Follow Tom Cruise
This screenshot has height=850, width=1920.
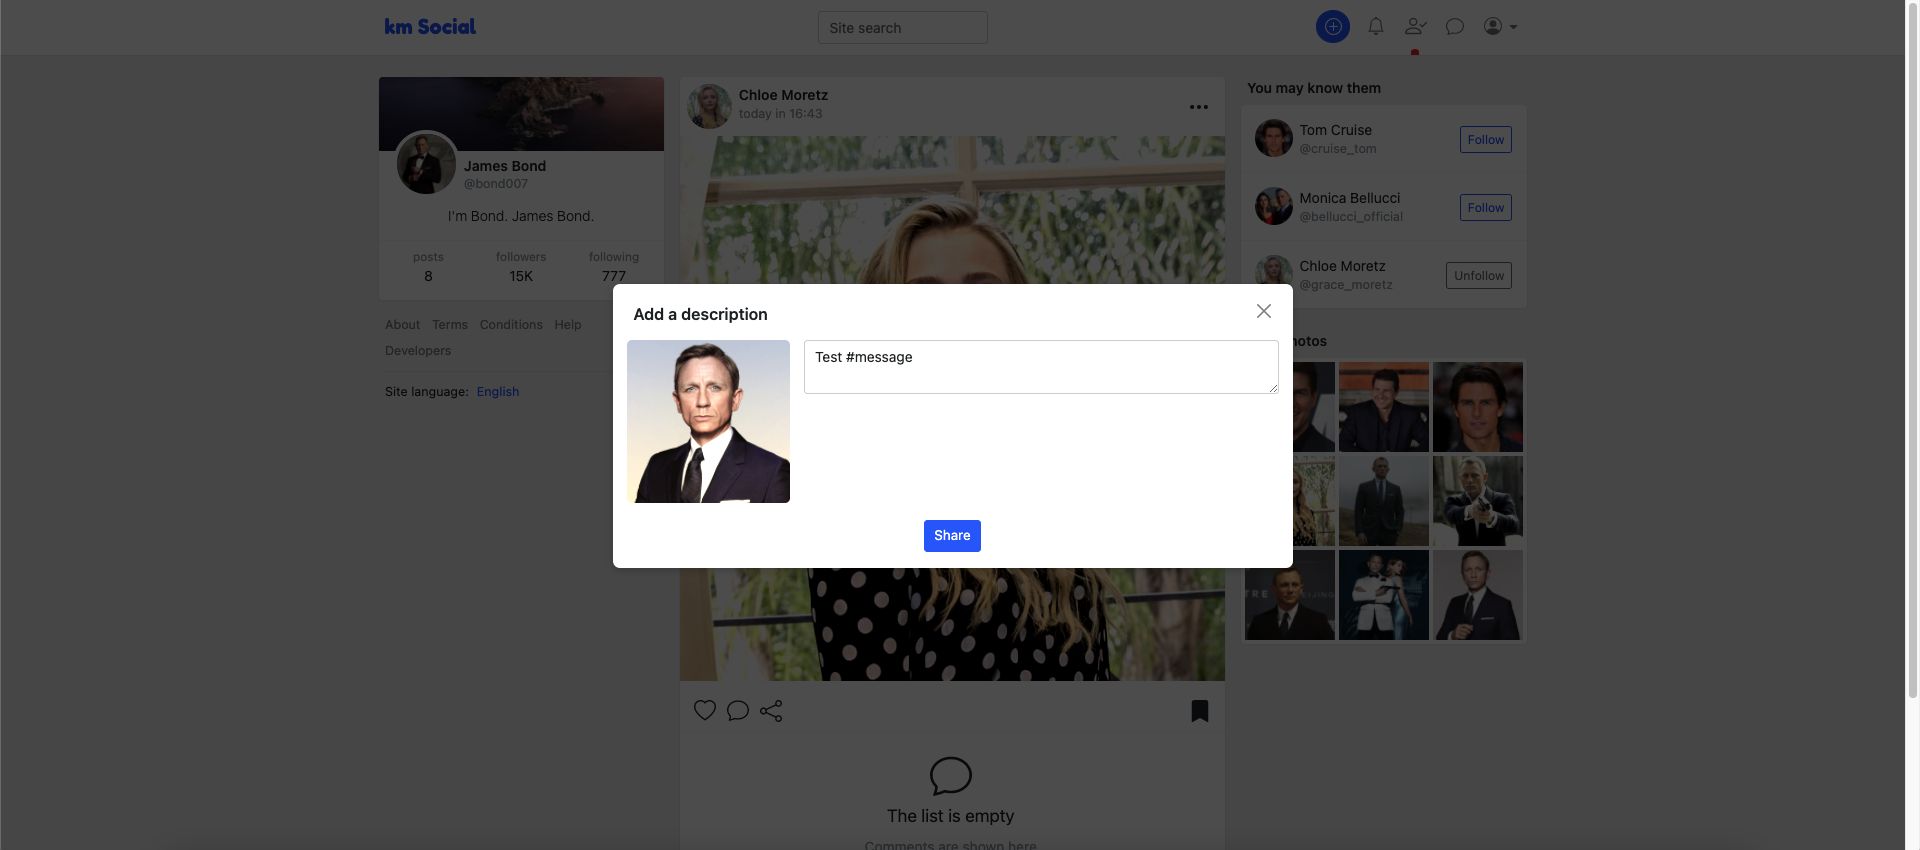pyautogui.click(x=1485, y=140)
